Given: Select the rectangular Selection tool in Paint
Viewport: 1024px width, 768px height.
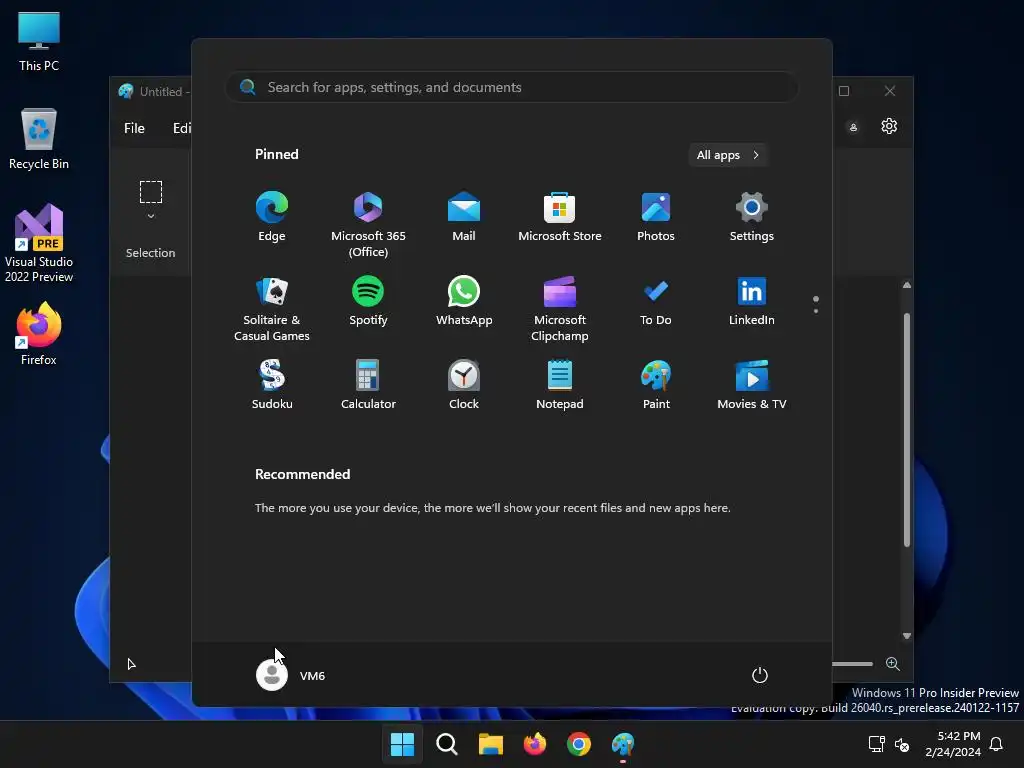Looking at the screenshot, I should (x=151, y=192).
